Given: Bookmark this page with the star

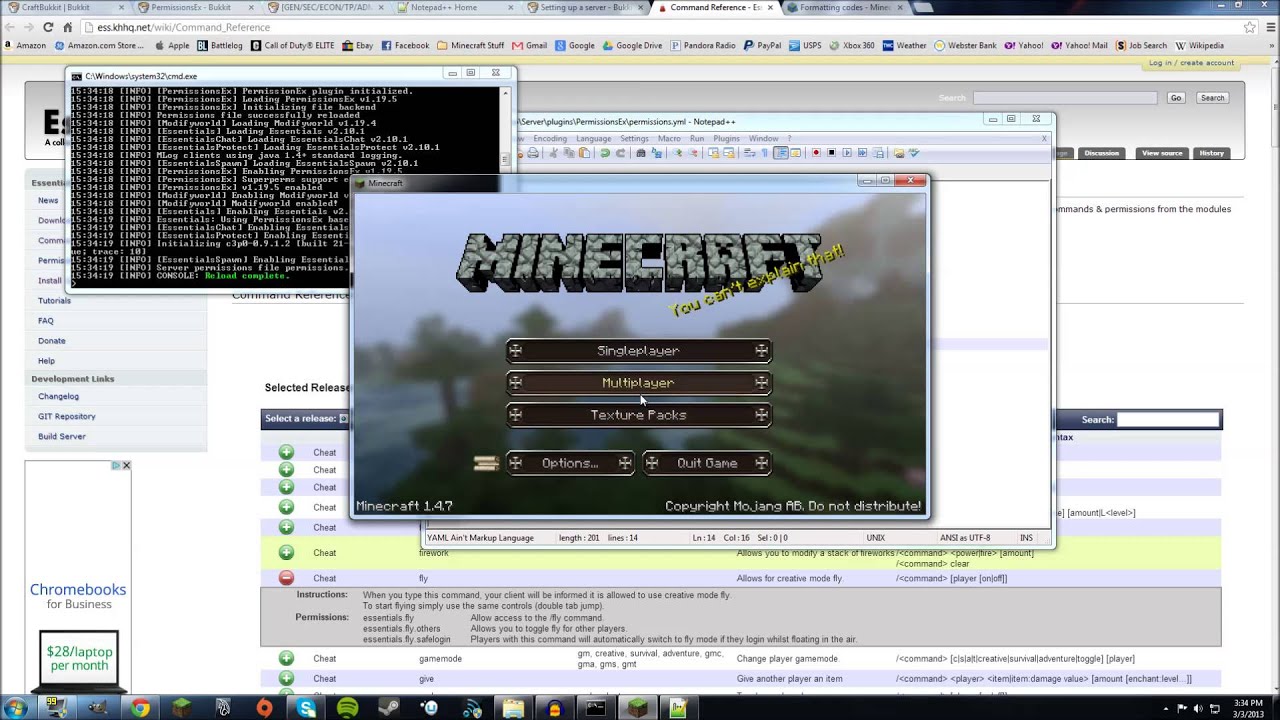Looking at the screenshot, I should tap(1249, 27).
